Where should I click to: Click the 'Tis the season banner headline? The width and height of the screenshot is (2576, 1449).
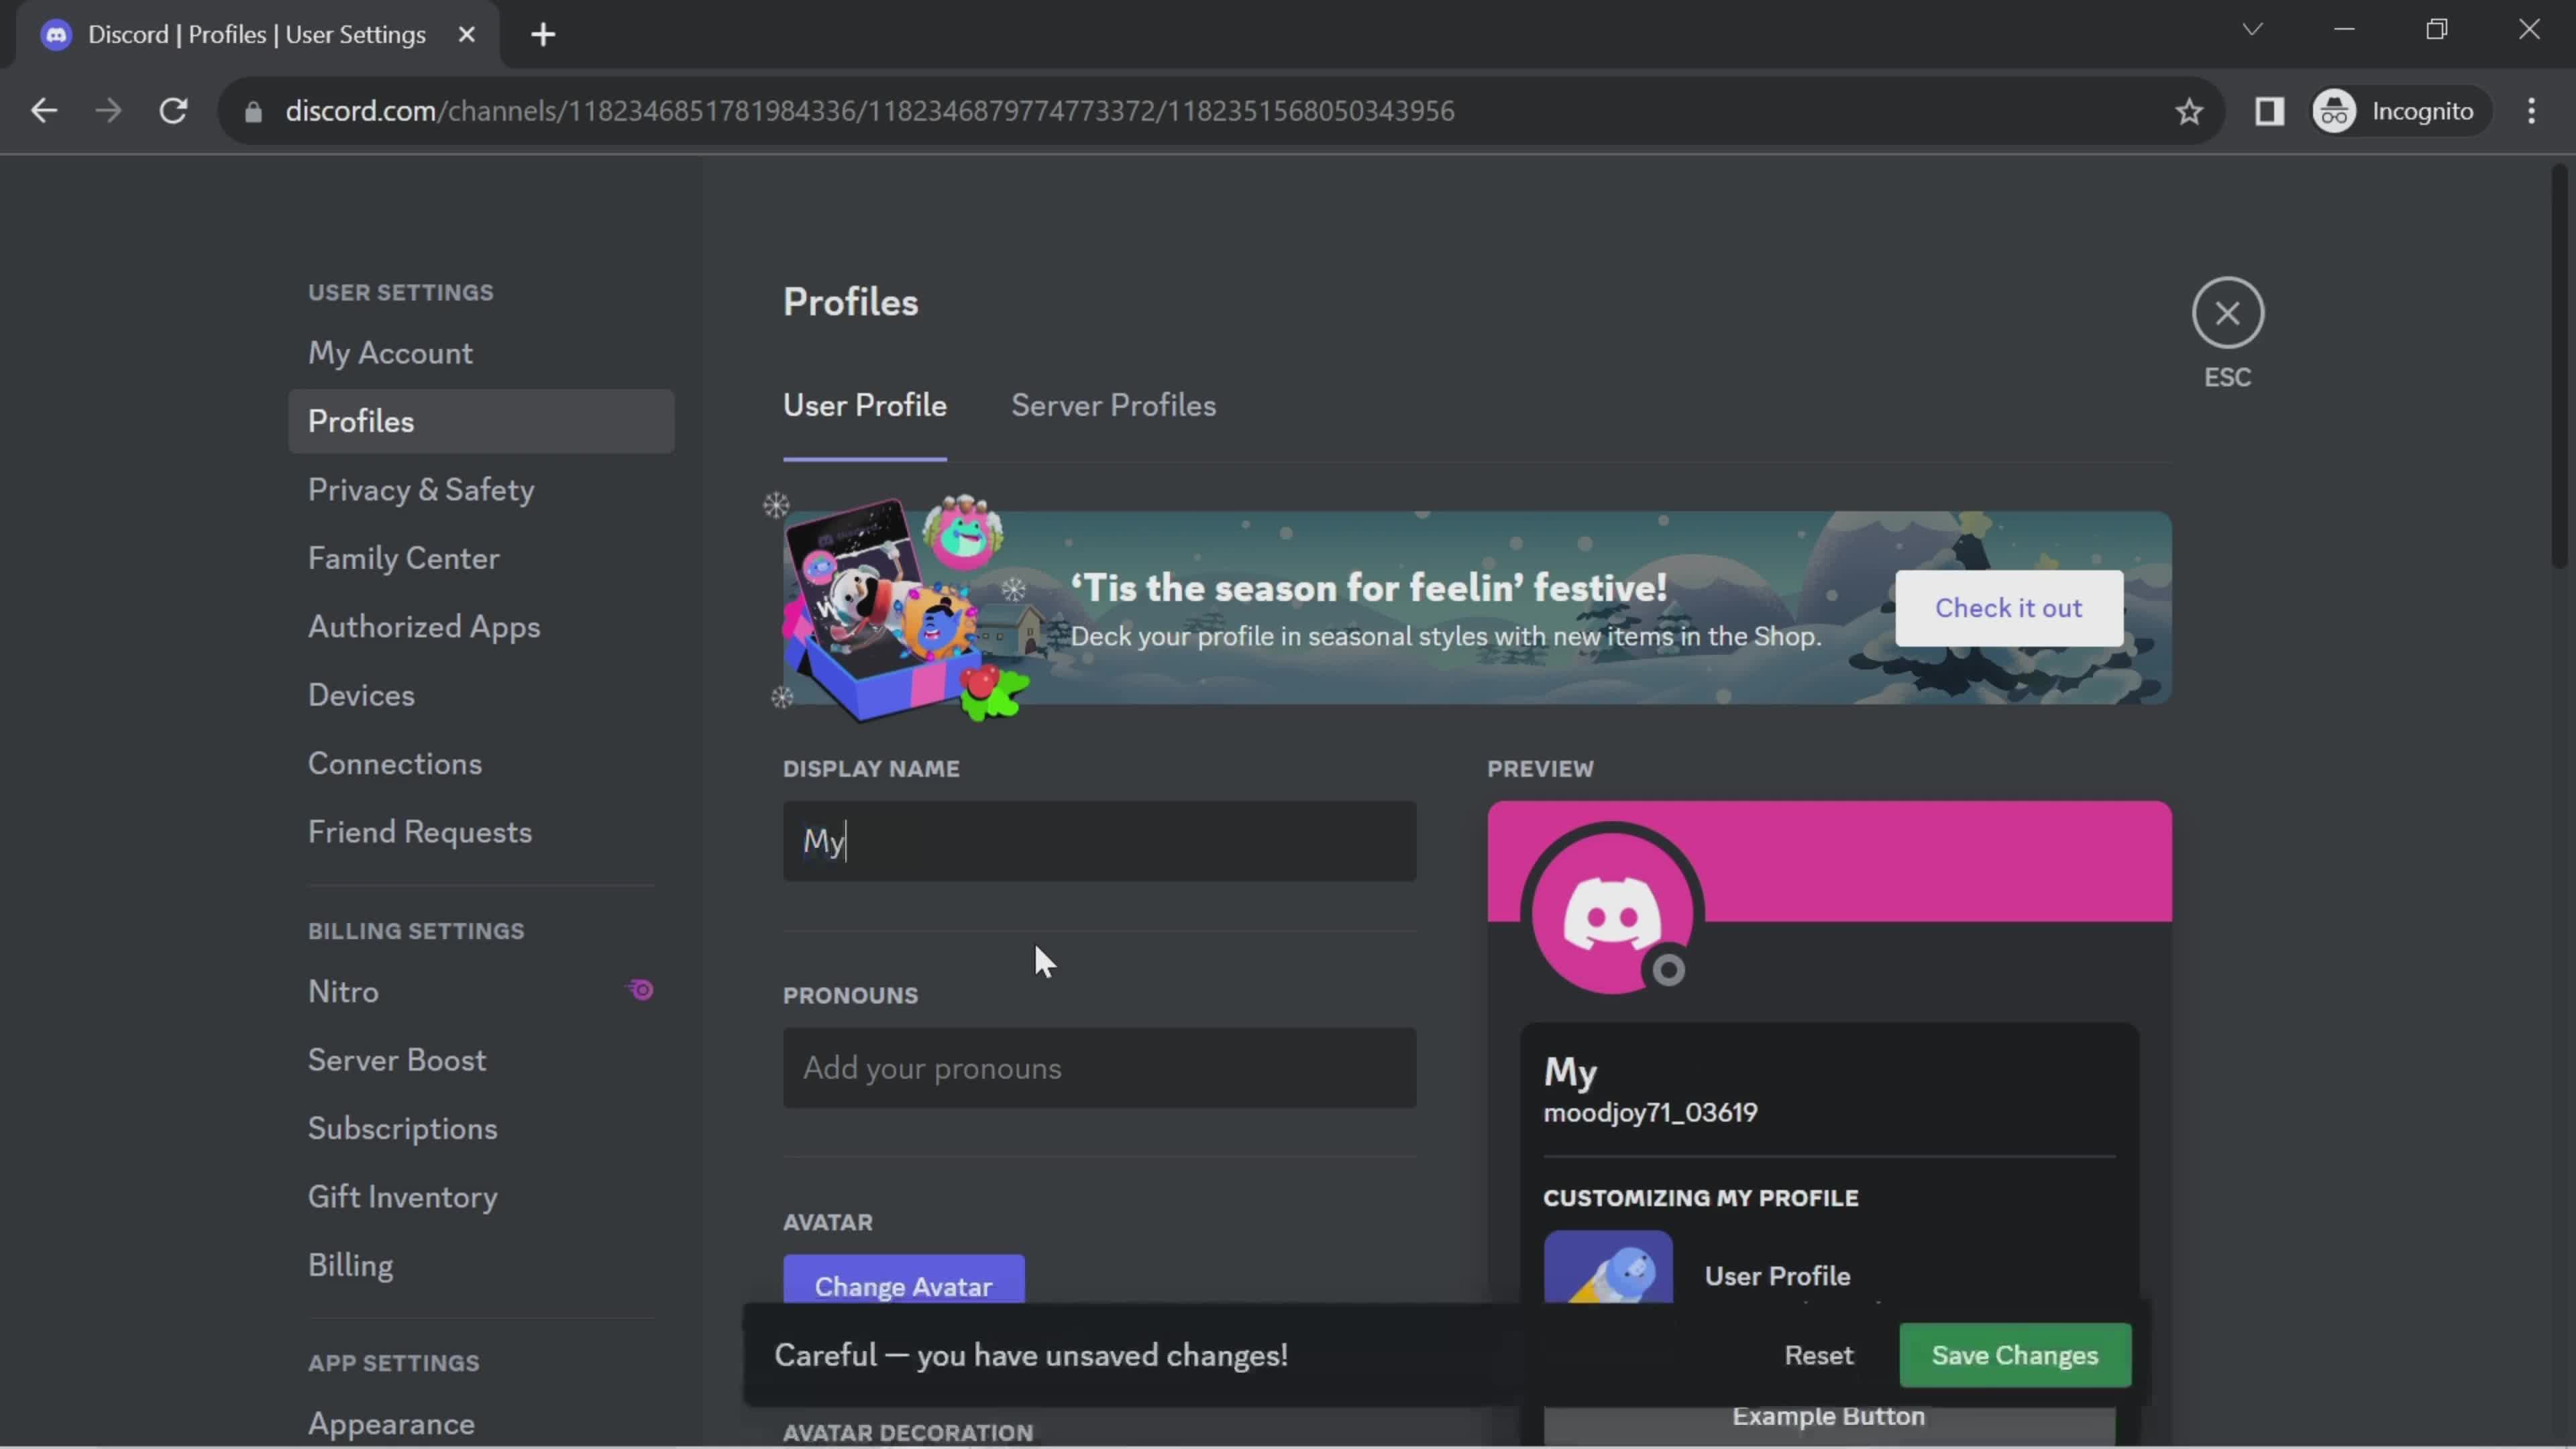[1369, 587]
